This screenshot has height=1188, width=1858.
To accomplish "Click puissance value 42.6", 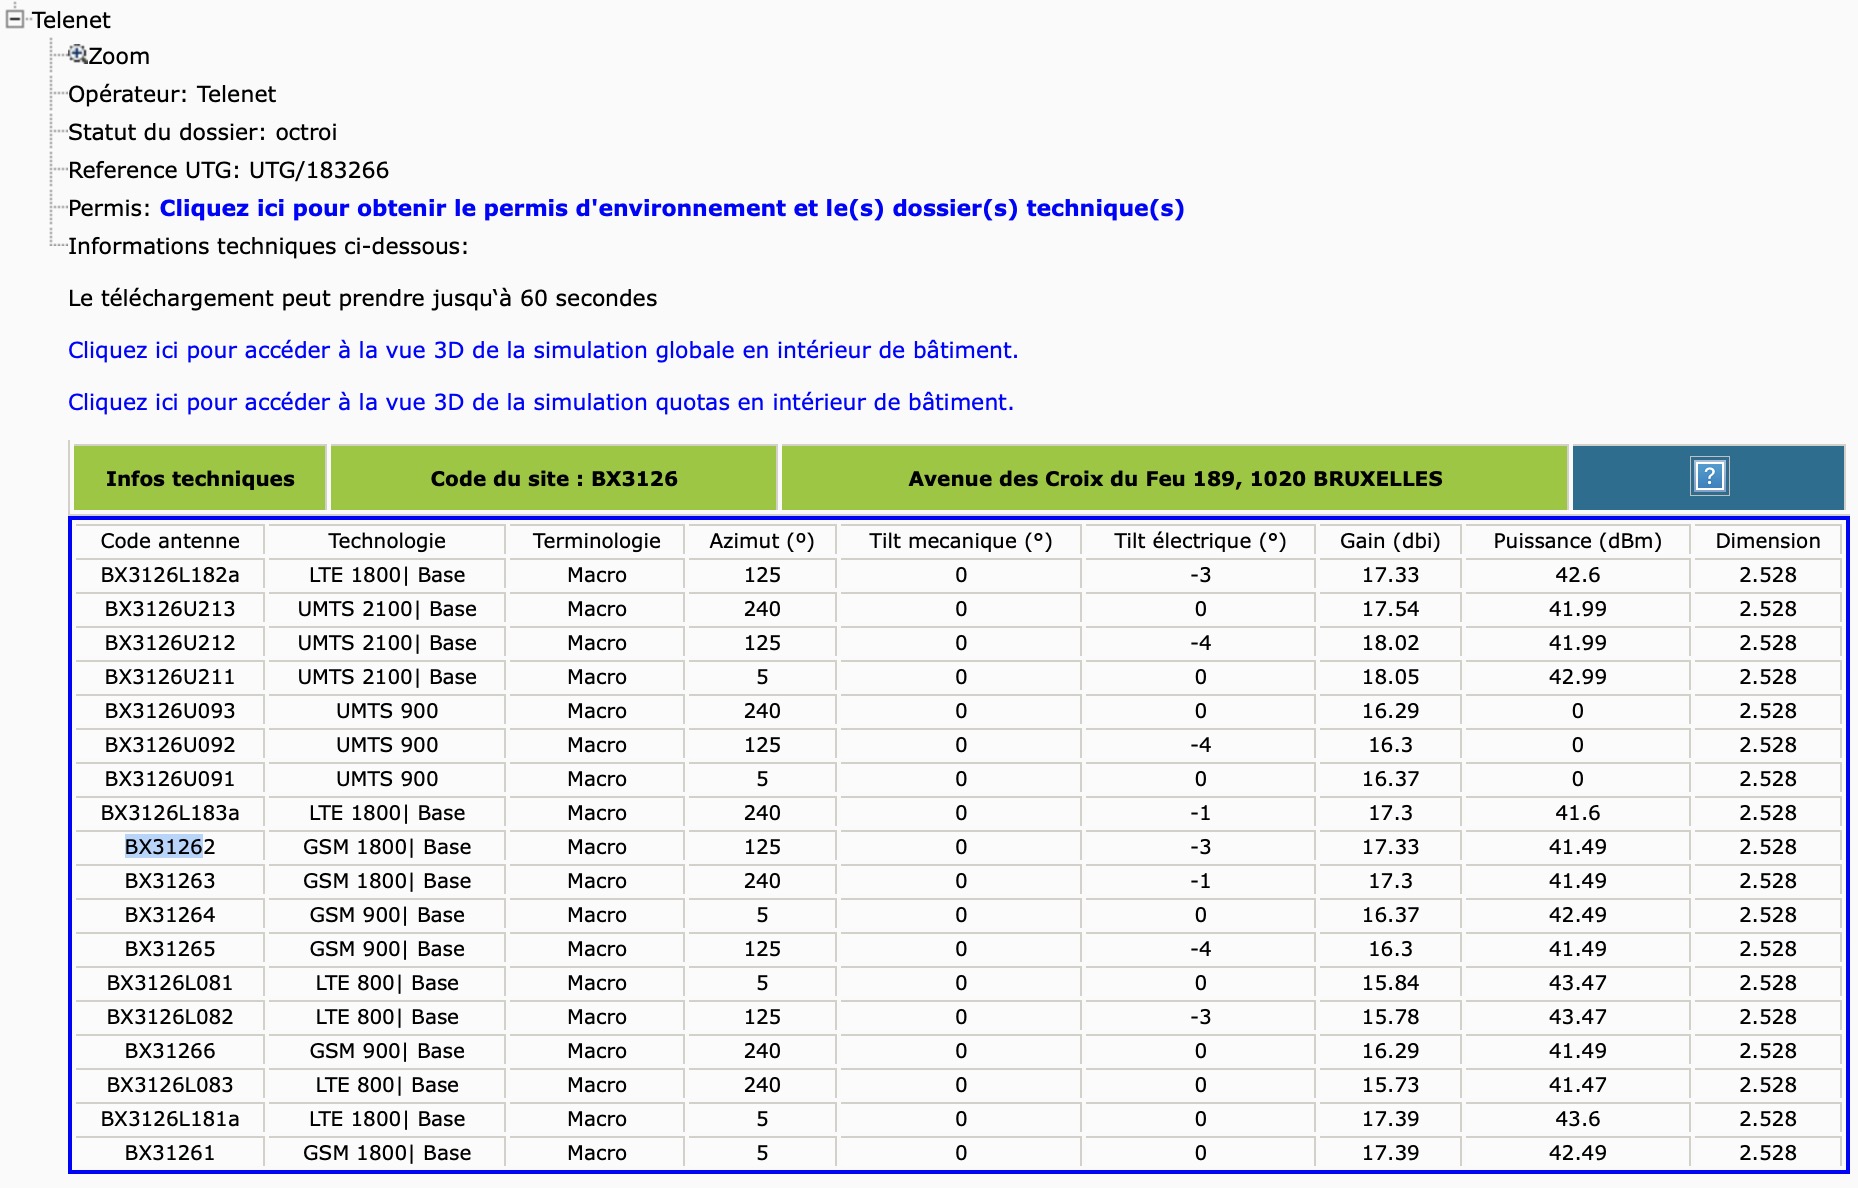I will tap(1578, 575).
